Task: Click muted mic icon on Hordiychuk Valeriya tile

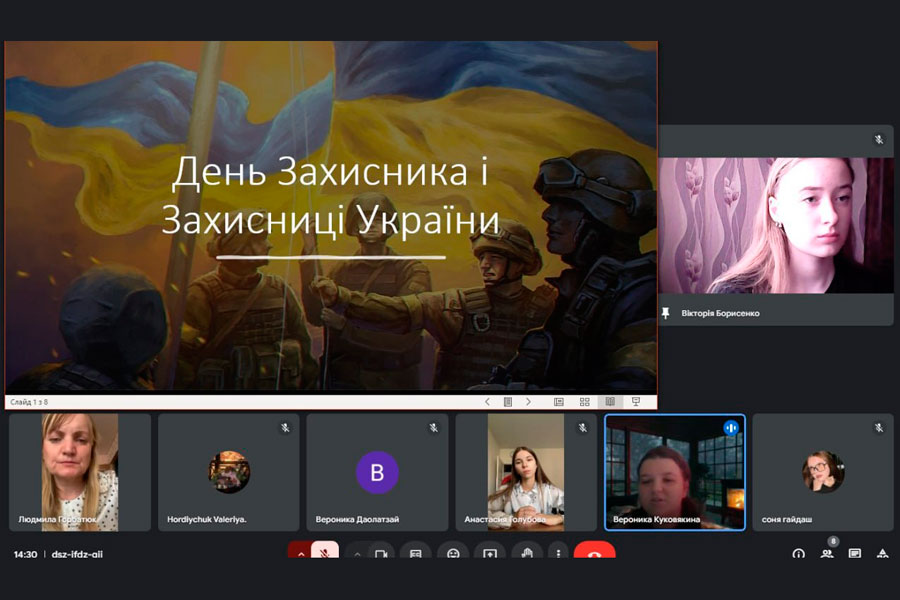Action: [285, 428]
